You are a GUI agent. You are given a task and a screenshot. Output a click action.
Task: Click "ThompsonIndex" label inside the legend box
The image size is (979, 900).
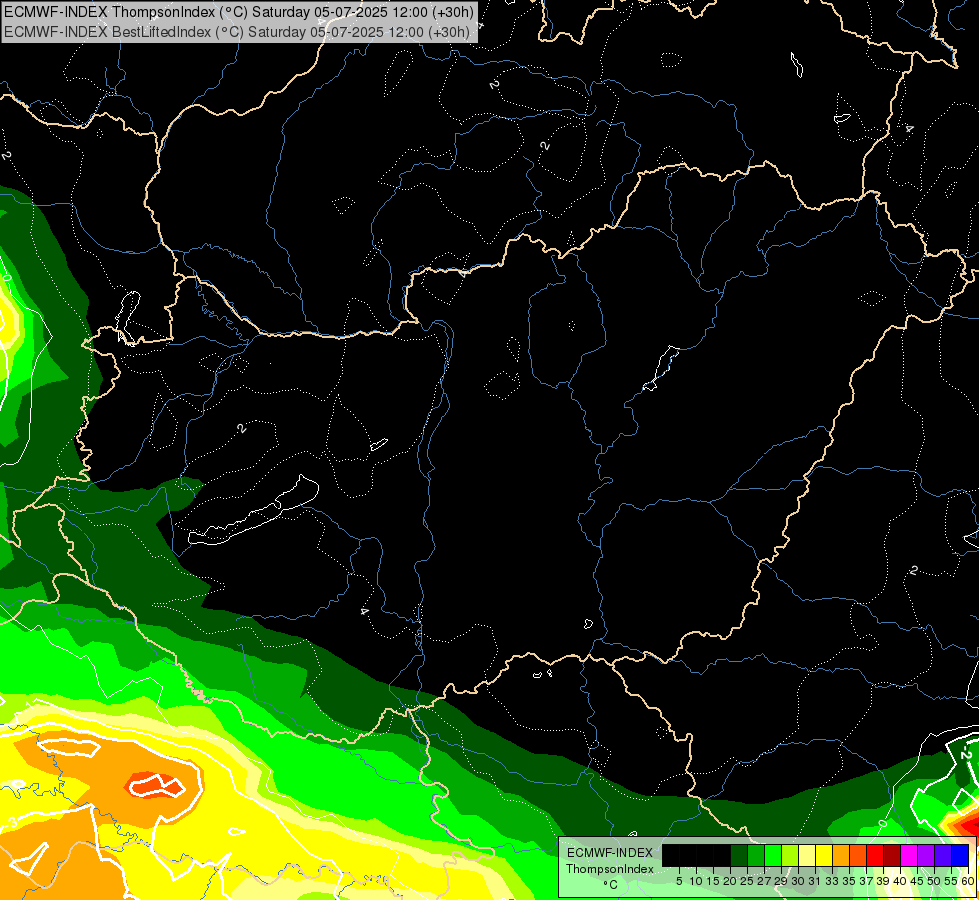pos(610,869)
